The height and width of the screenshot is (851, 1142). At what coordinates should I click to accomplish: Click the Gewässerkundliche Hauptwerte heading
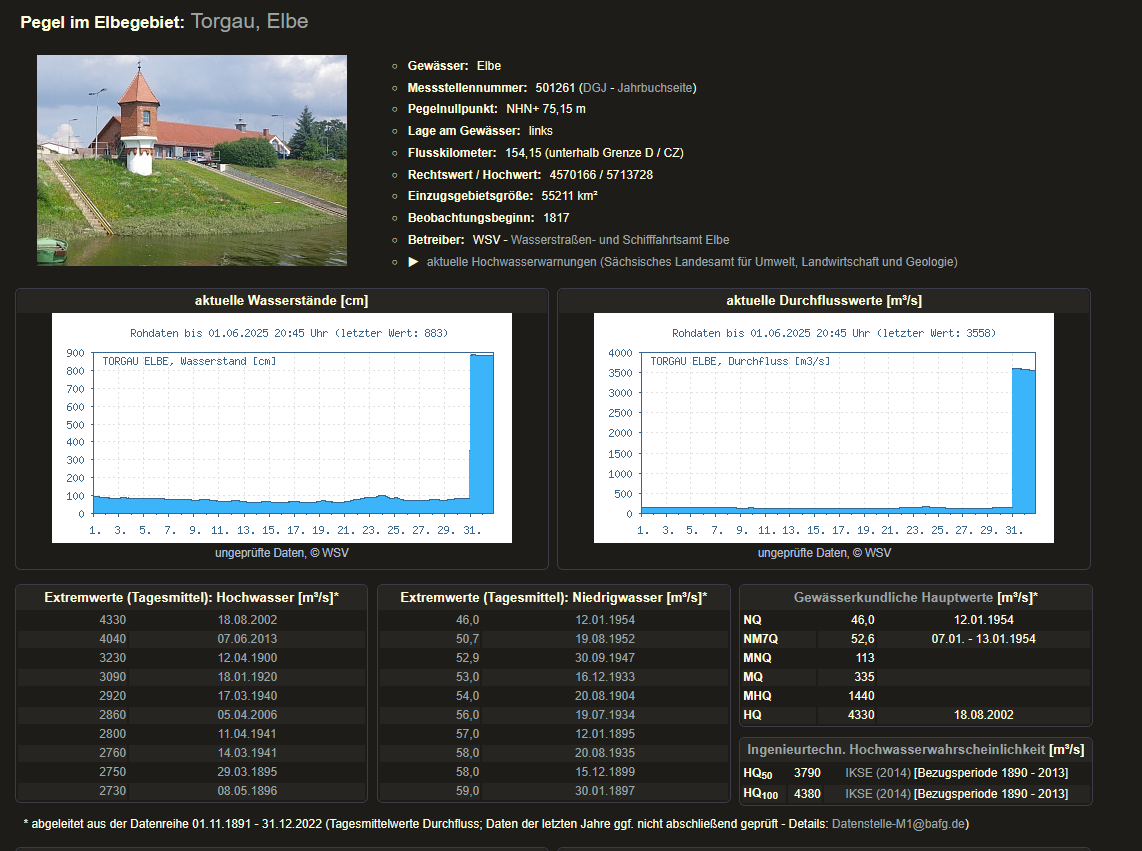pyautogui.click(x=894, y=597)
